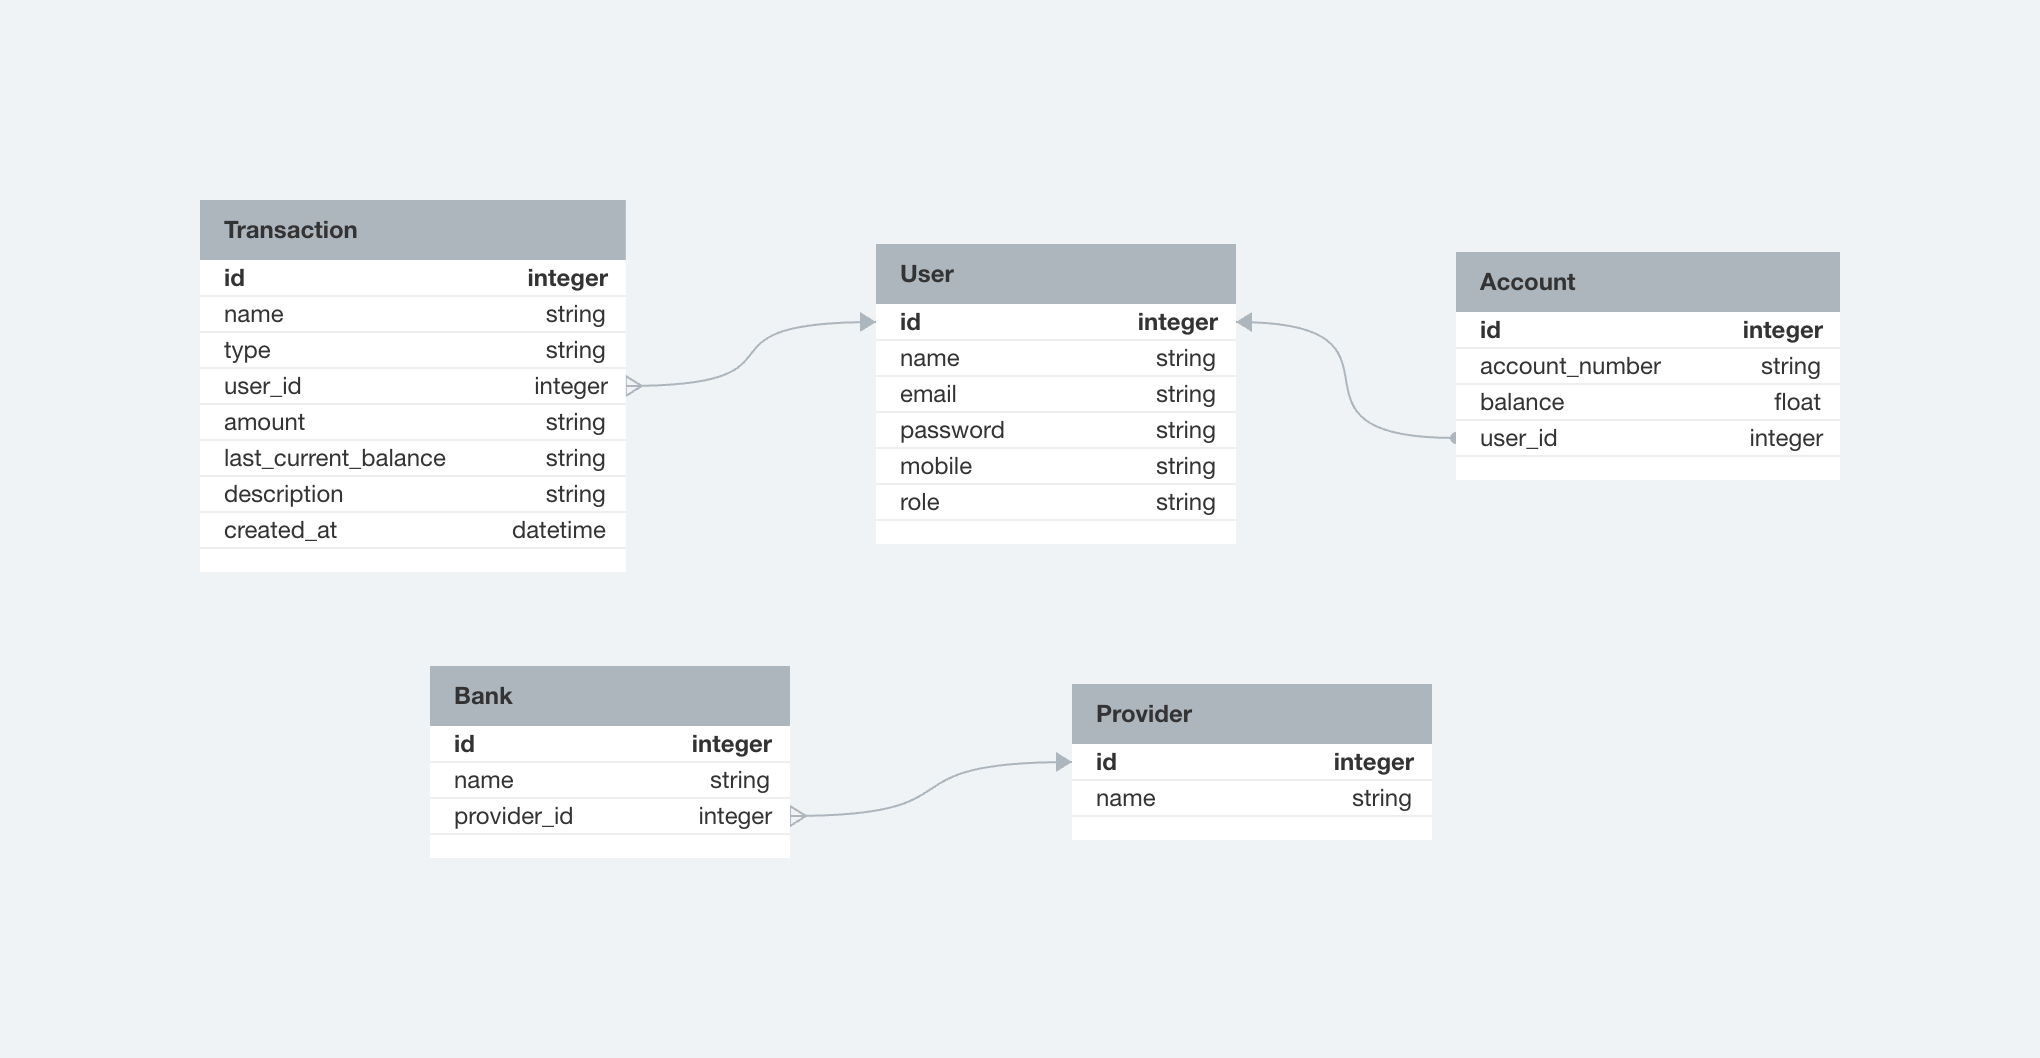Select the Provider table header
The image size is (2040, 1058).
tap(1251, 714)
